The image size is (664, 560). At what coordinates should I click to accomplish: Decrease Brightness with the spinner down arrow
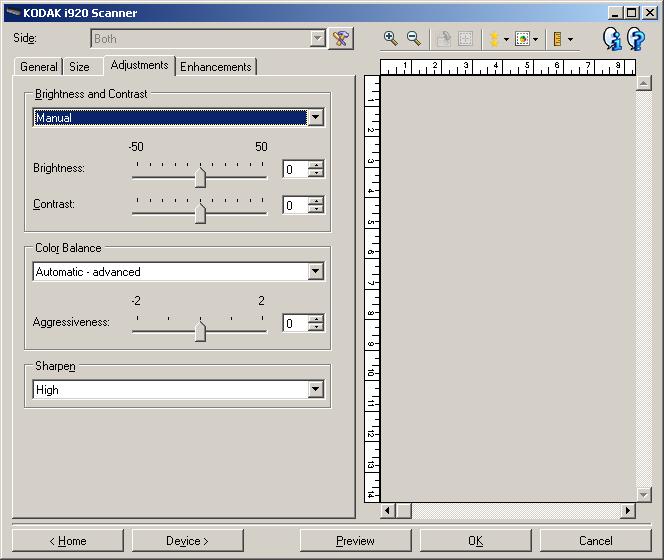316,174
